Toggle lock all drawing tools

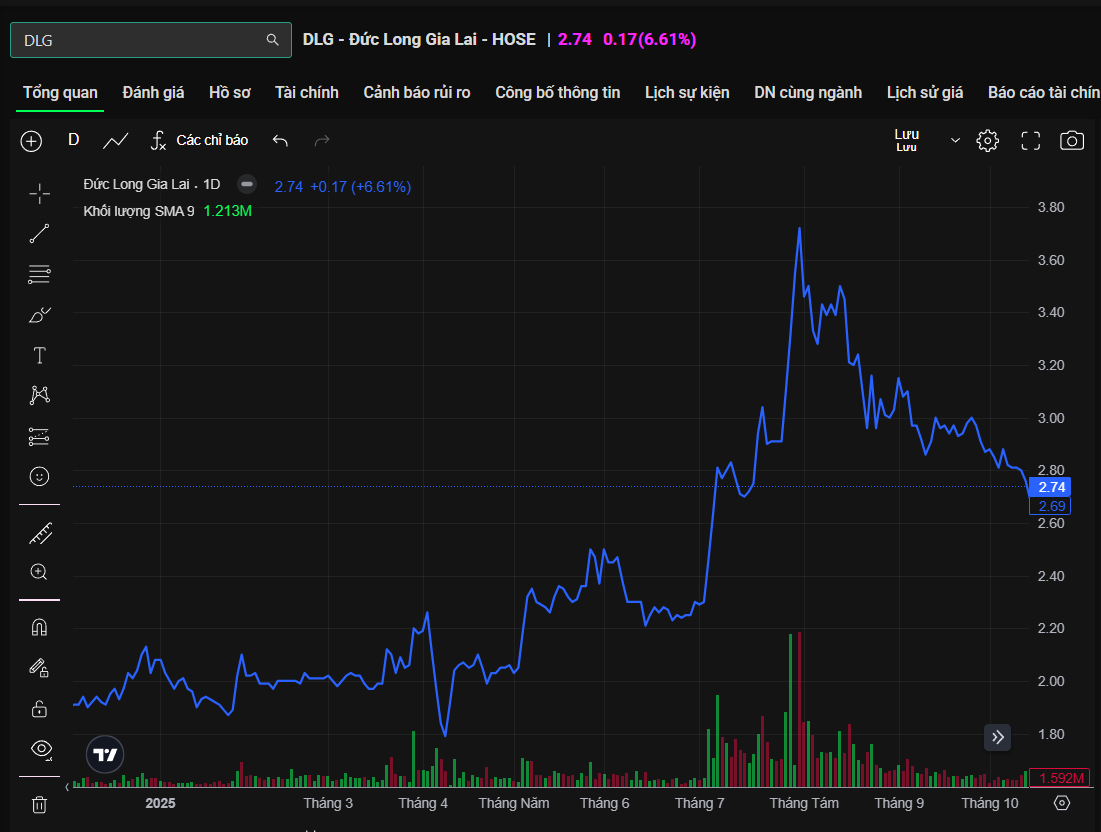(39, 708)
